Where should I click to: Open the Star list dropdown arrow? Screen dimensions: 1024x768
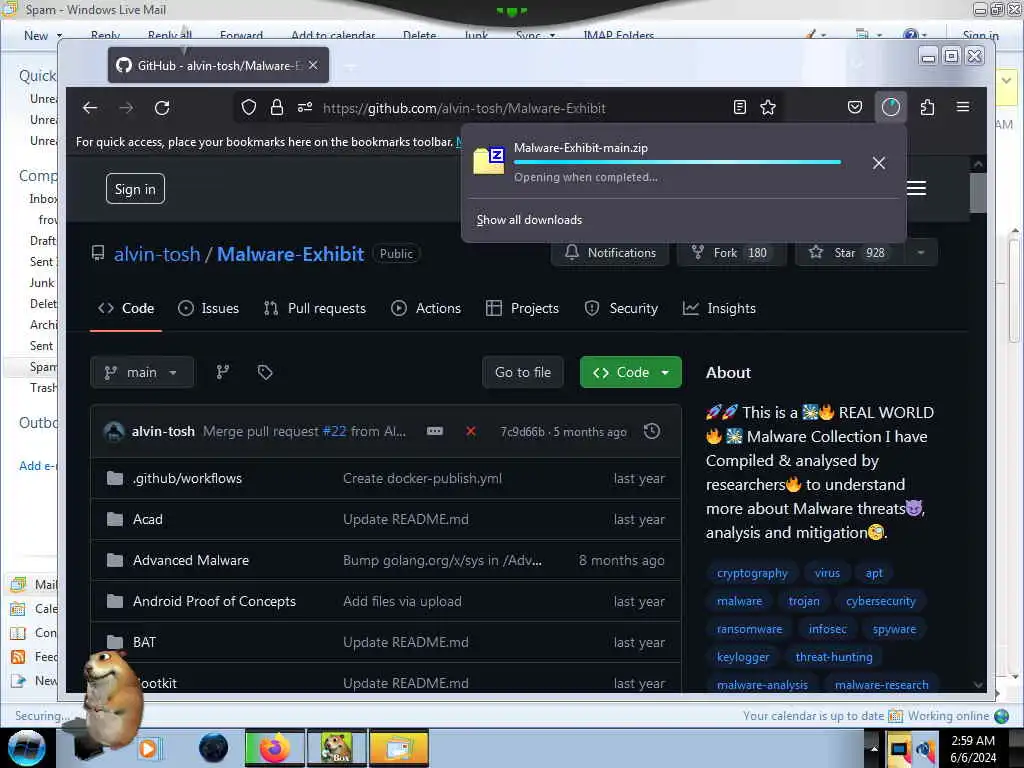pyautogui.click(x=921, y=253)
